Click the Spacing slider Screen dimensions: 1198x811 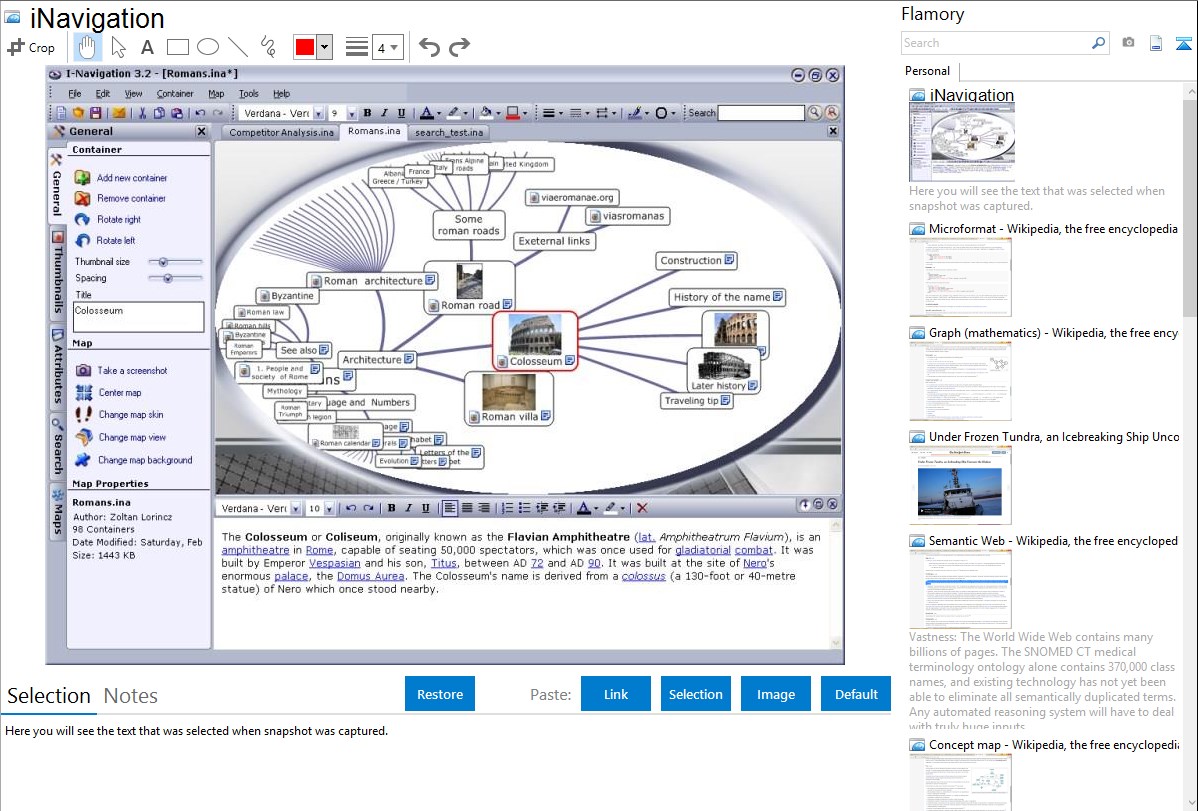[176, 278]
